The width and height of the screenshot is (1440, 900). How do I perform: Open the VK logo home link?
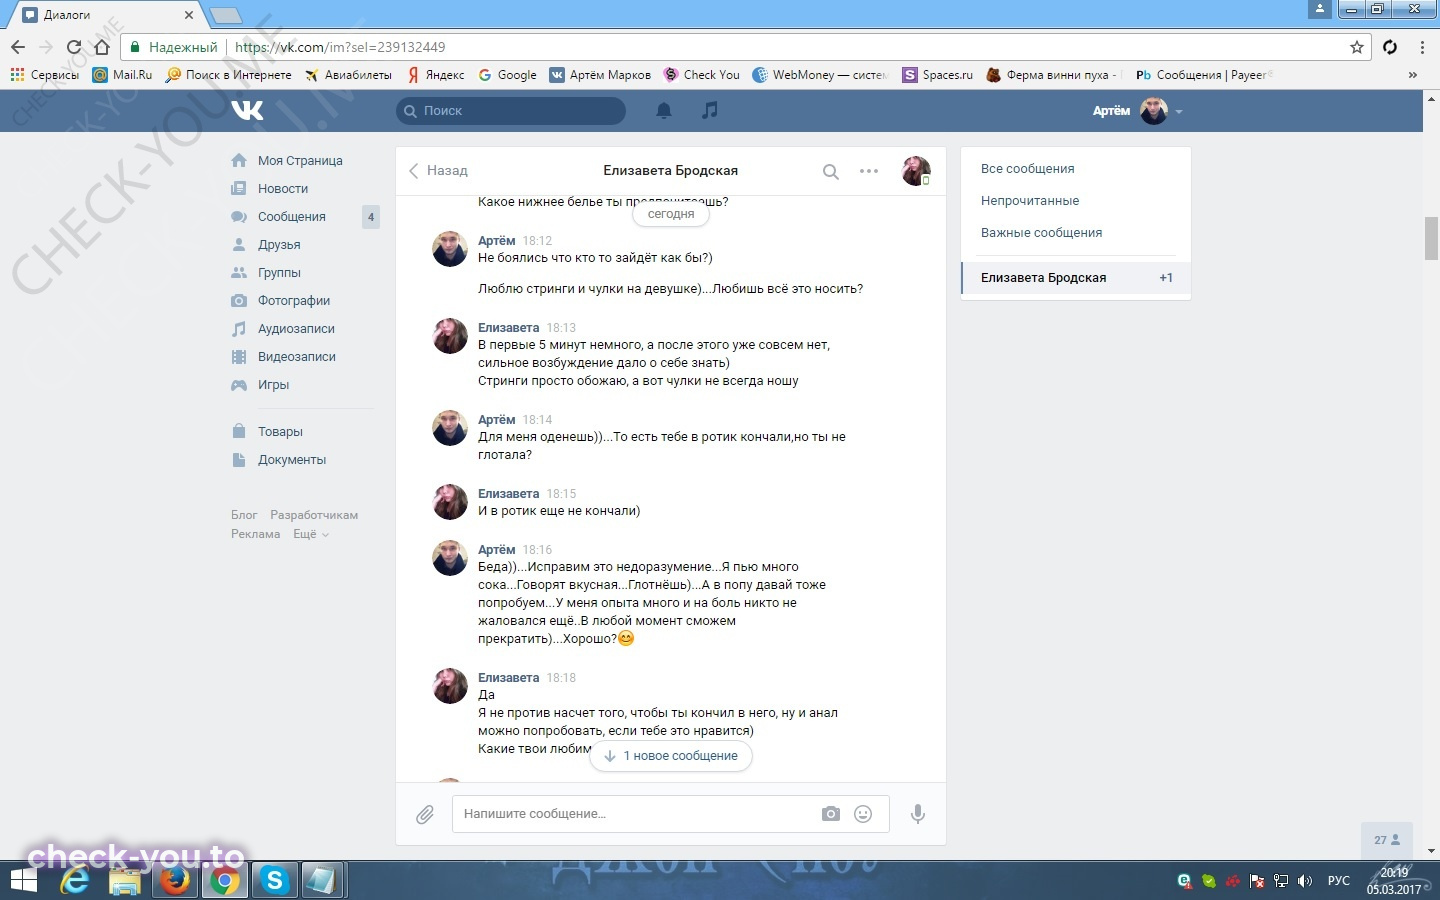pos(247,110)
